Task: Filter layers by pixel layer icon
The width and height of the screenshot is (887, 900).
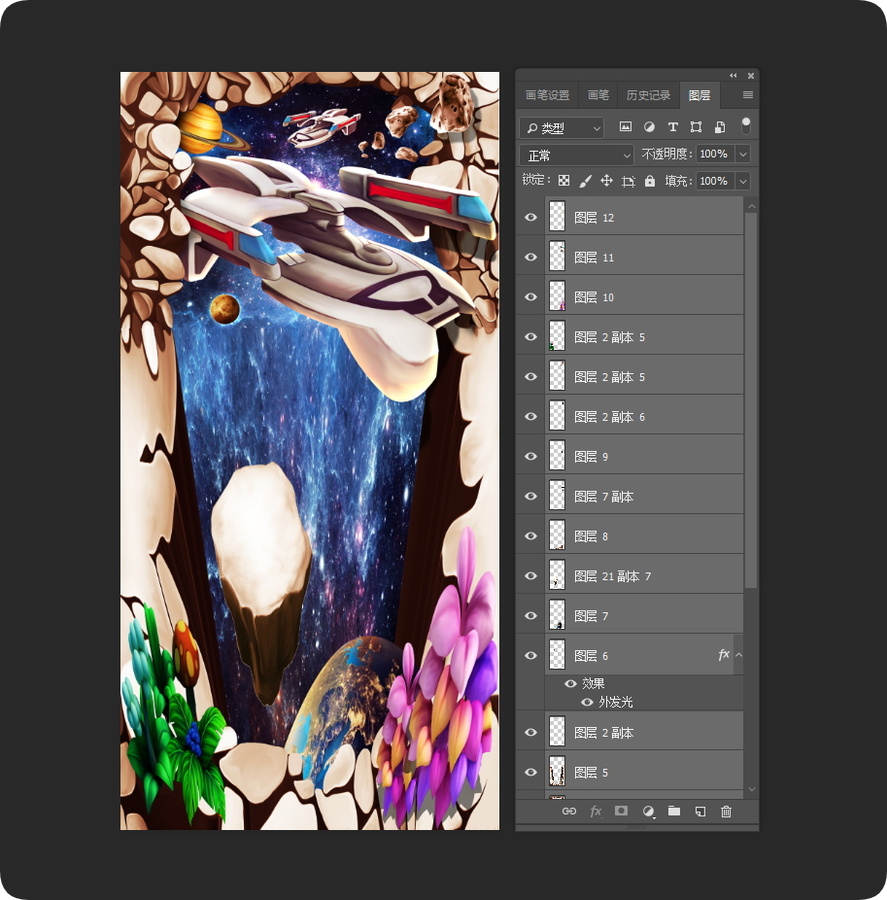Action: pyautogui.click(x=625, y=127)
